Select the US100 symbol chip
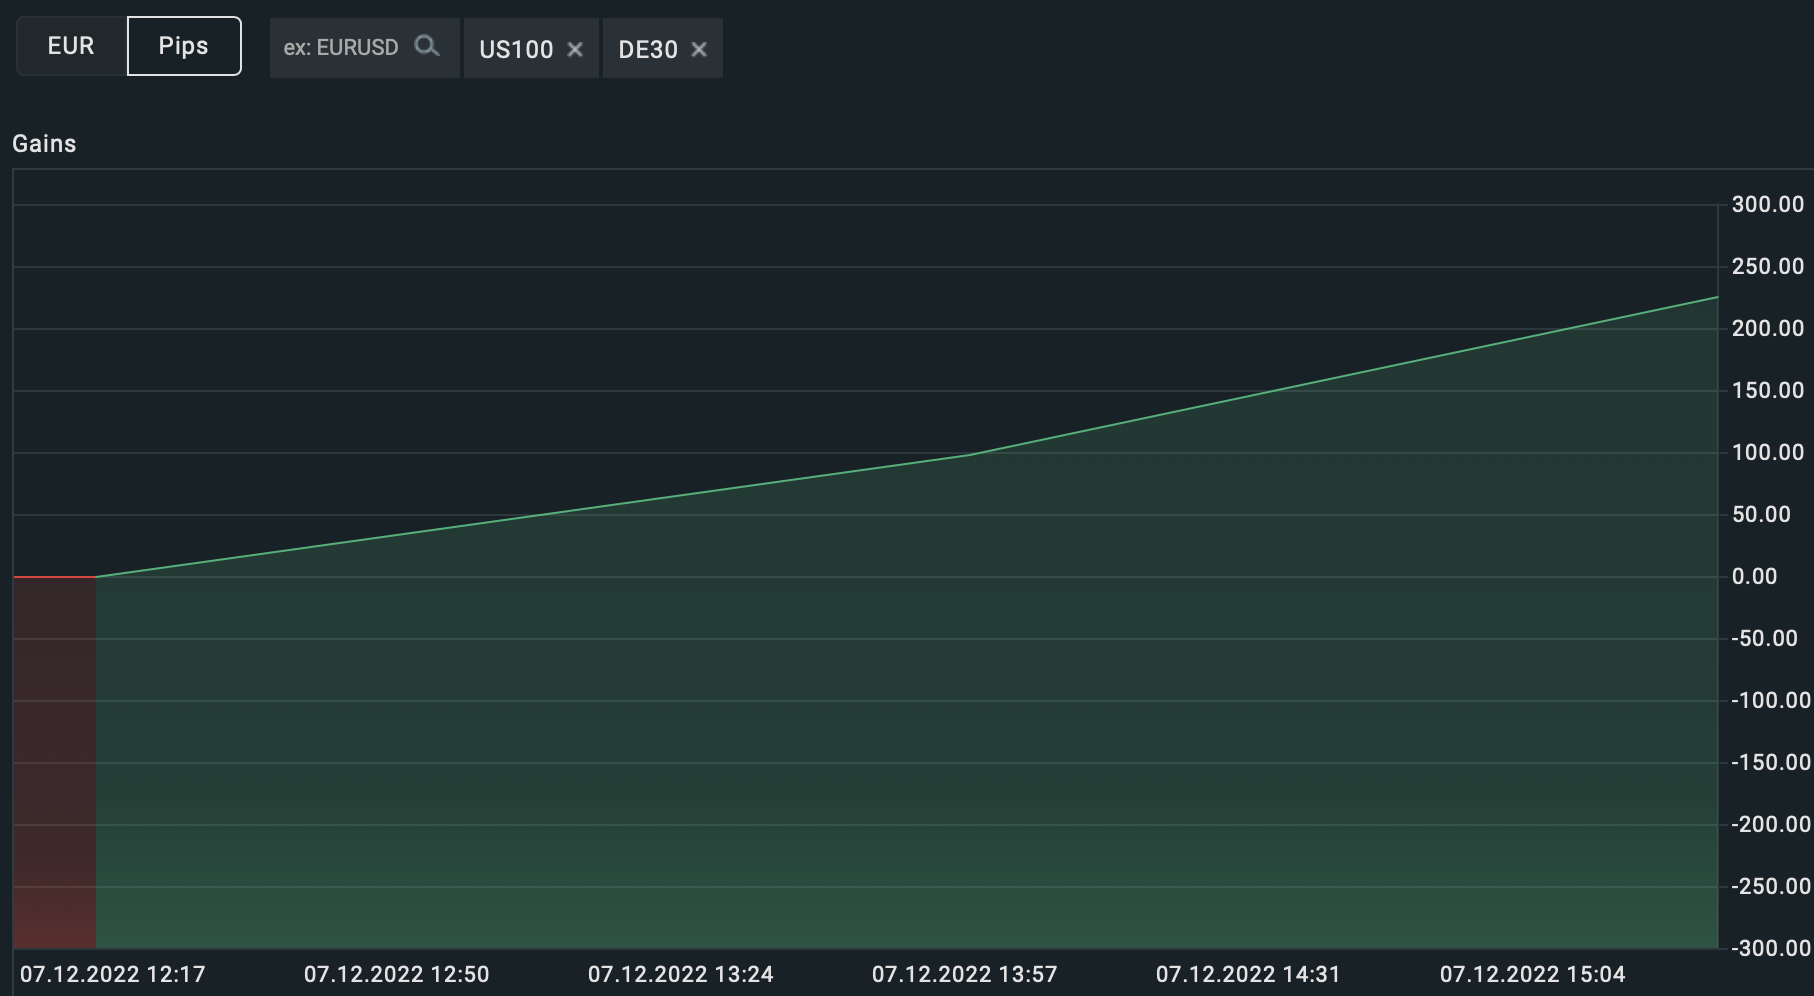This screenshot has width=1814, height=996. point(516,49)
